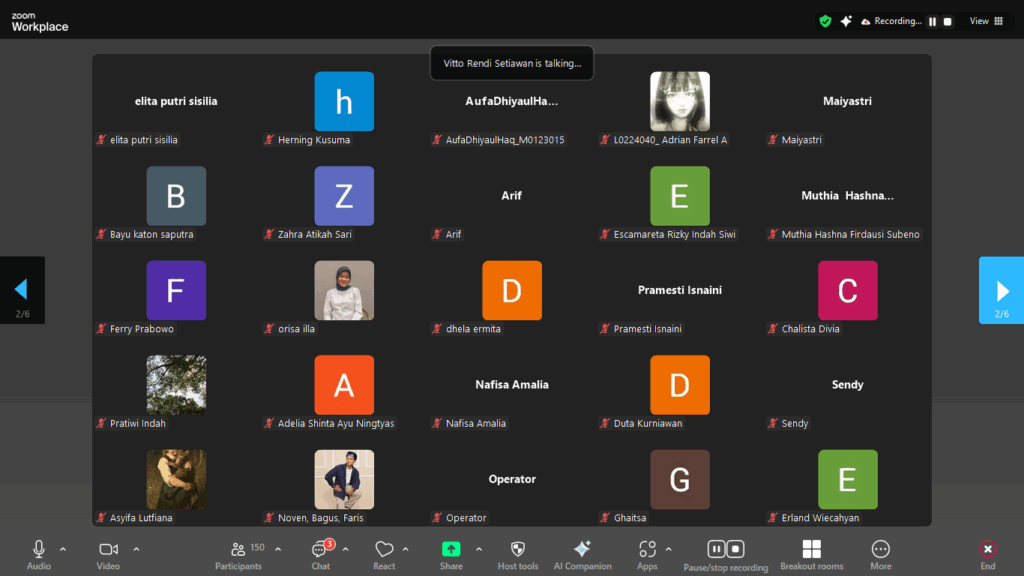
Task: Select dhela ermita's D avatar
Action: (x=512, y=290)
